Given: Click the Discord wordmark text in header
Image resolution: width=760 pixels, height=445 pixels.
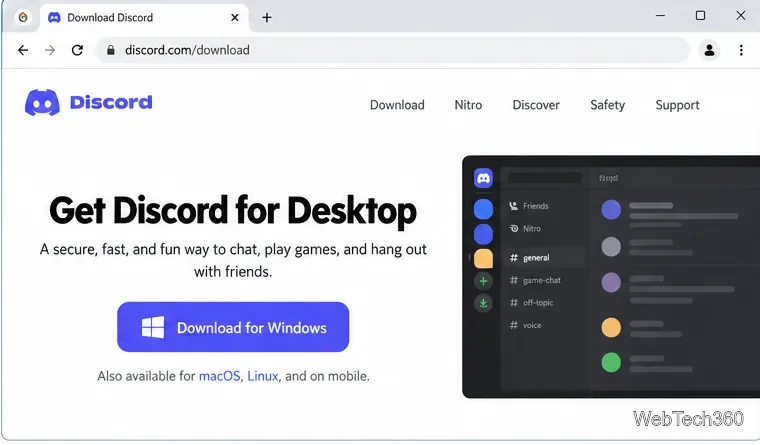Looking at the screenshot, I should pos(111,102).
